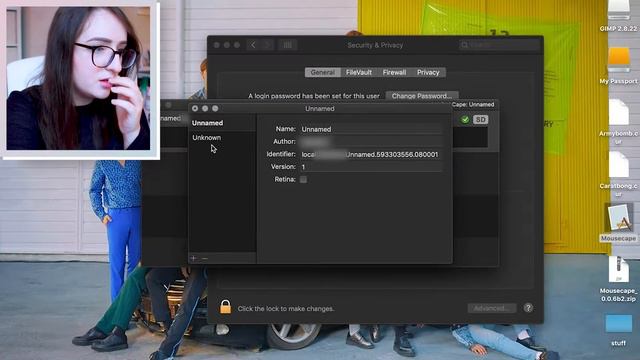Screen dimensions: 640x360
Task: Select the Unnamed cape header
Action: [x=222, y=123]
